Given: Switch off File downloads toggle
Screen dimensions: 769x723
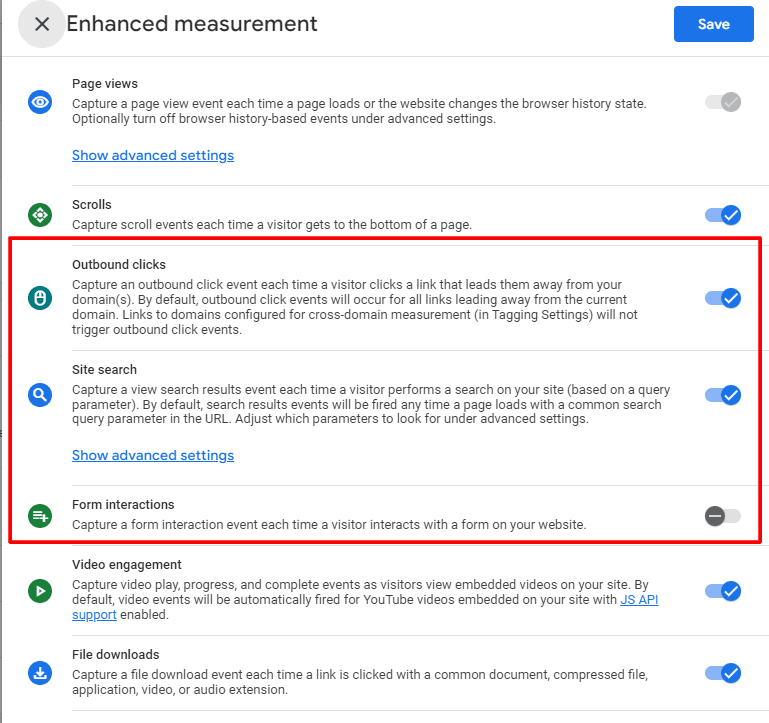Looking at the screenshot, I should point(723,672).
